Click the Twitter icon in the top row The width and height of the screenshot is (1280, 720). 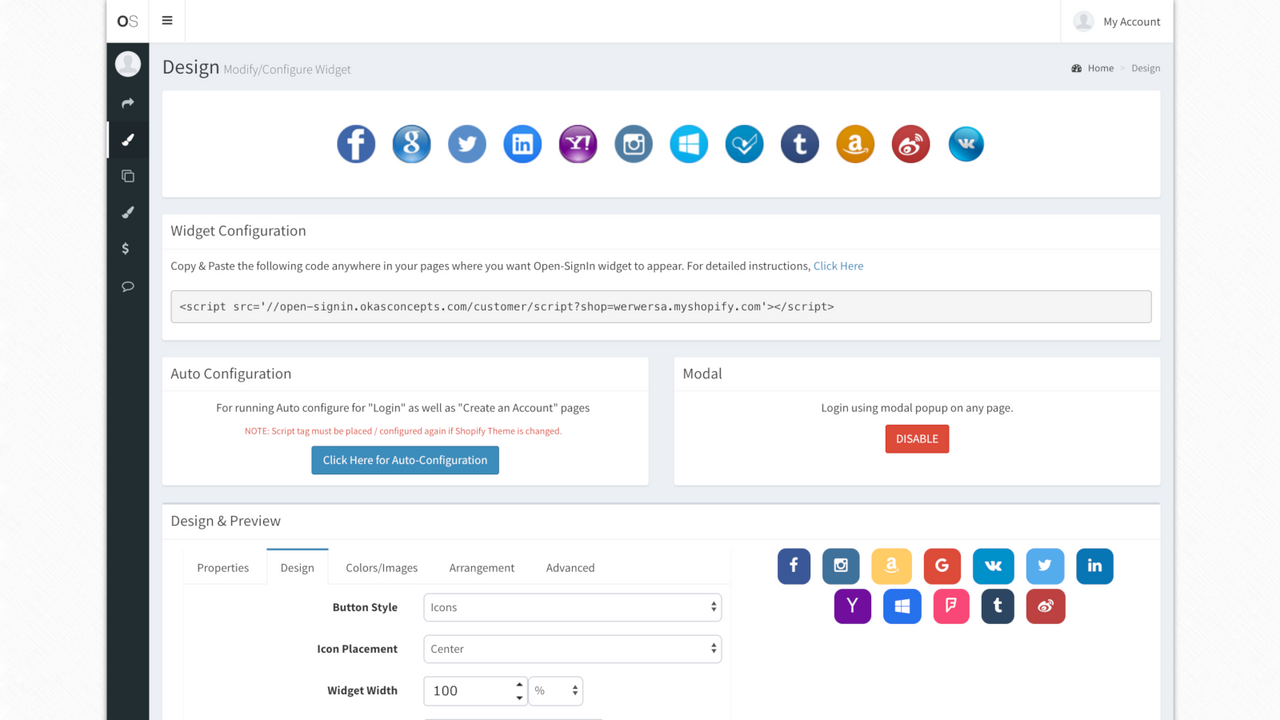coord(467,144)
